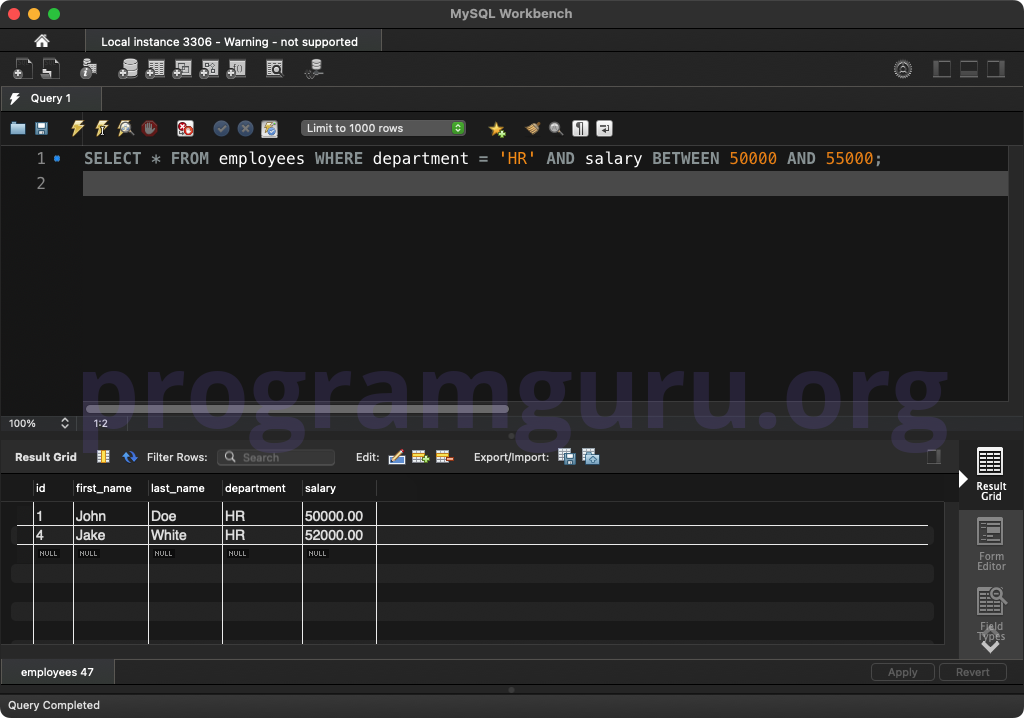Create a new schema icon
The width and height of the screenshot is (1024, 718).
[x=128, y=69]
